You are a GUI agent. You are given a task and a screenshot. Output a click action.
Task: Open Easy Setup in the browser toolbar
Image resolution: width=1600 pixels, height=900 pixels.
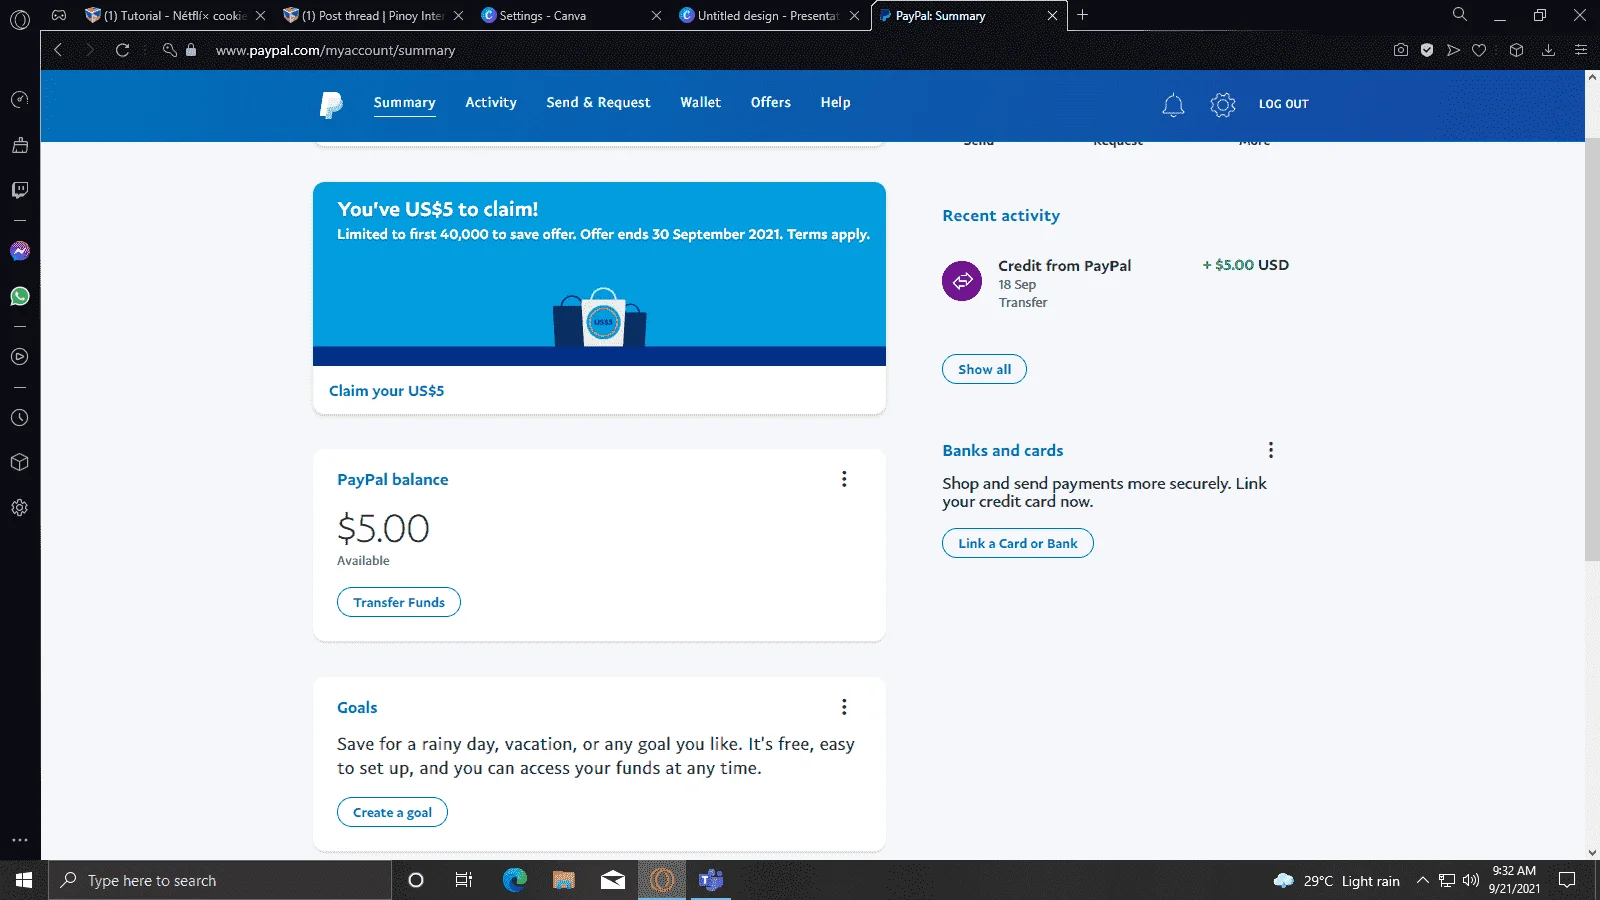click(1581, 50)
